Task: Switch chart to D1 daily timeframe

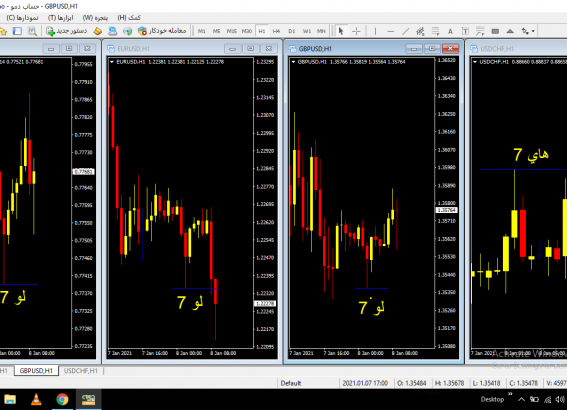Action: pos(291,31)
